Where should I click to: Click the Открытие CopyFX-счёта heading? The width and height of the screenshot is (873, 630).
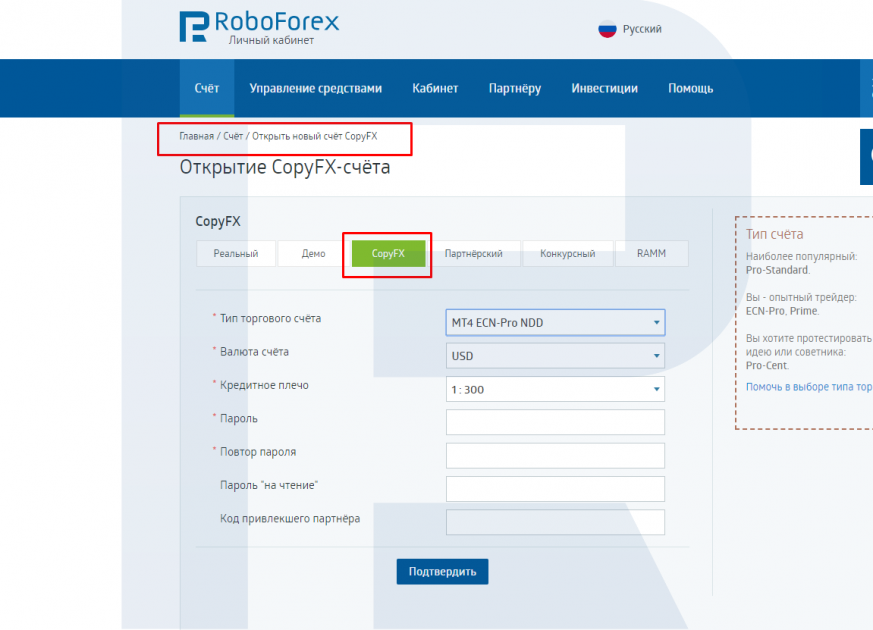pos(285,167)
